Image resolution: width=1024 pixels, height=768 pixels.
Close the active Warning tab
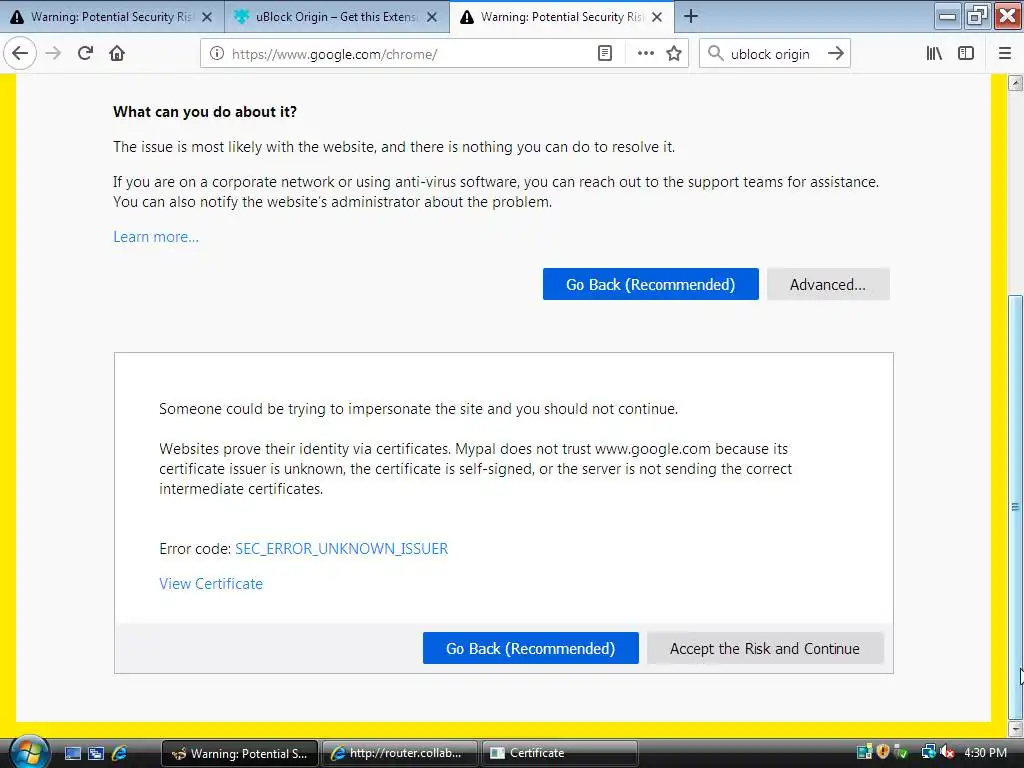pos(657,17)
